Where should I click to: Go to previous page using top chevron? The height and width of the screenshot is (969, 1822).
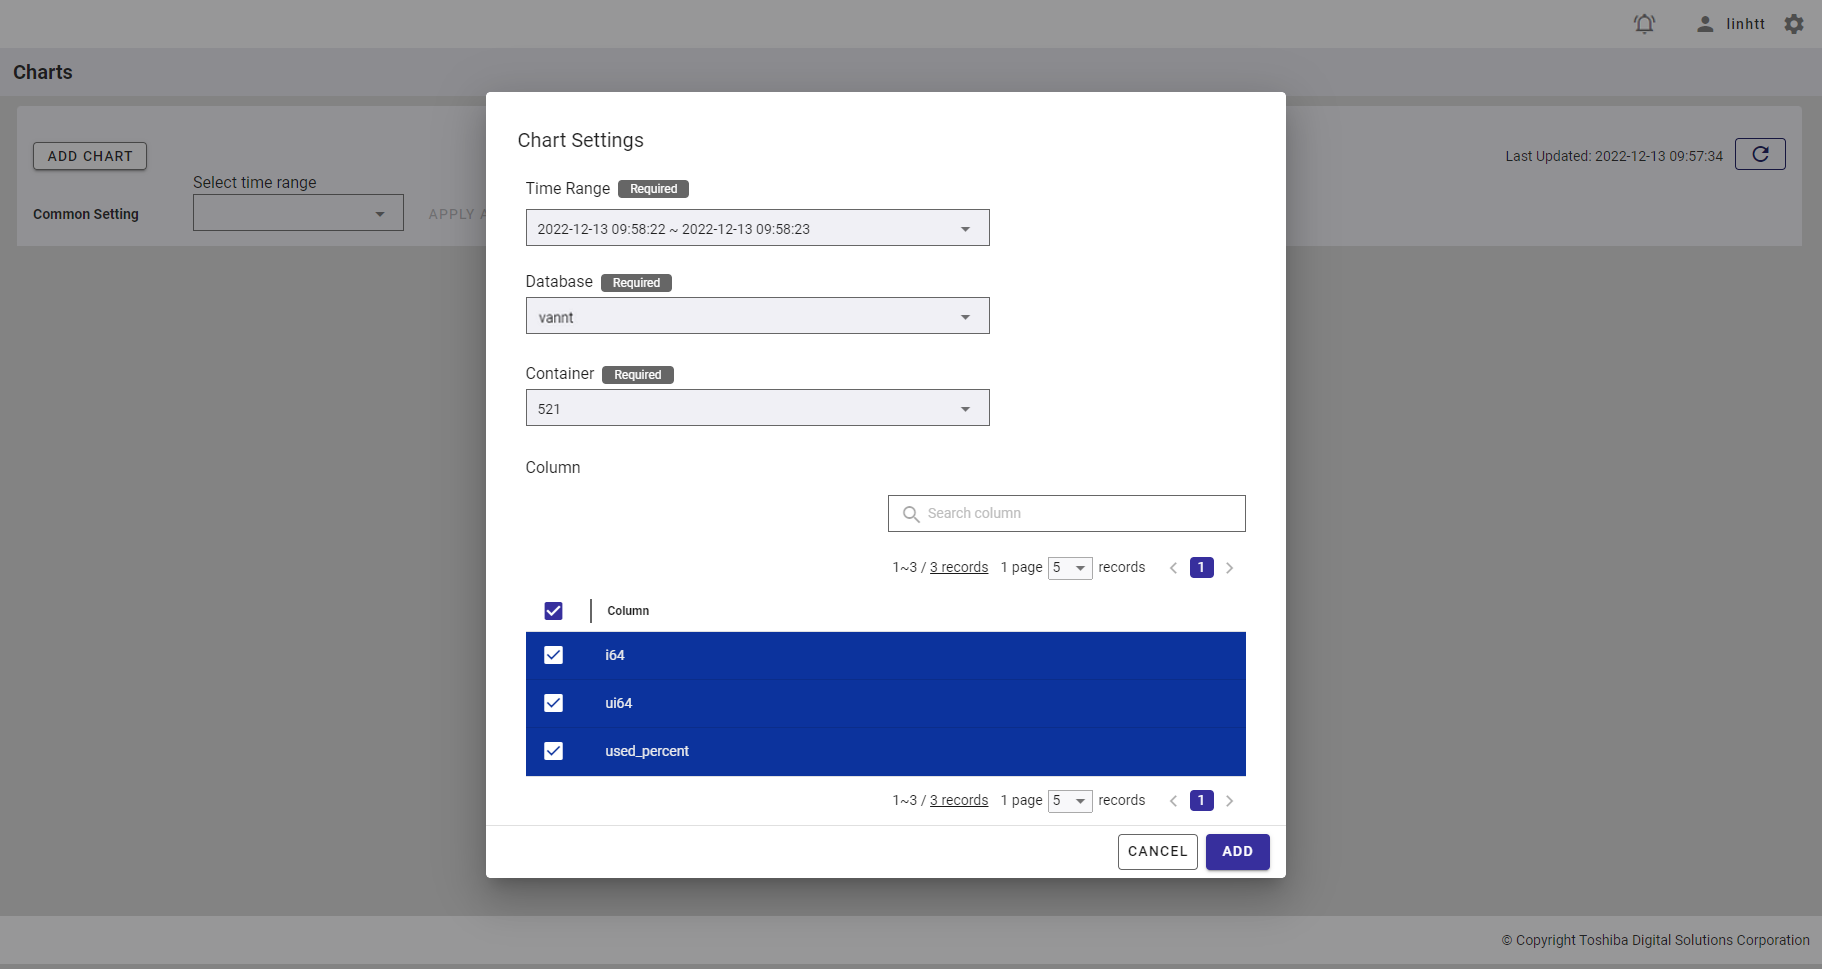[x=1173, y=568]
